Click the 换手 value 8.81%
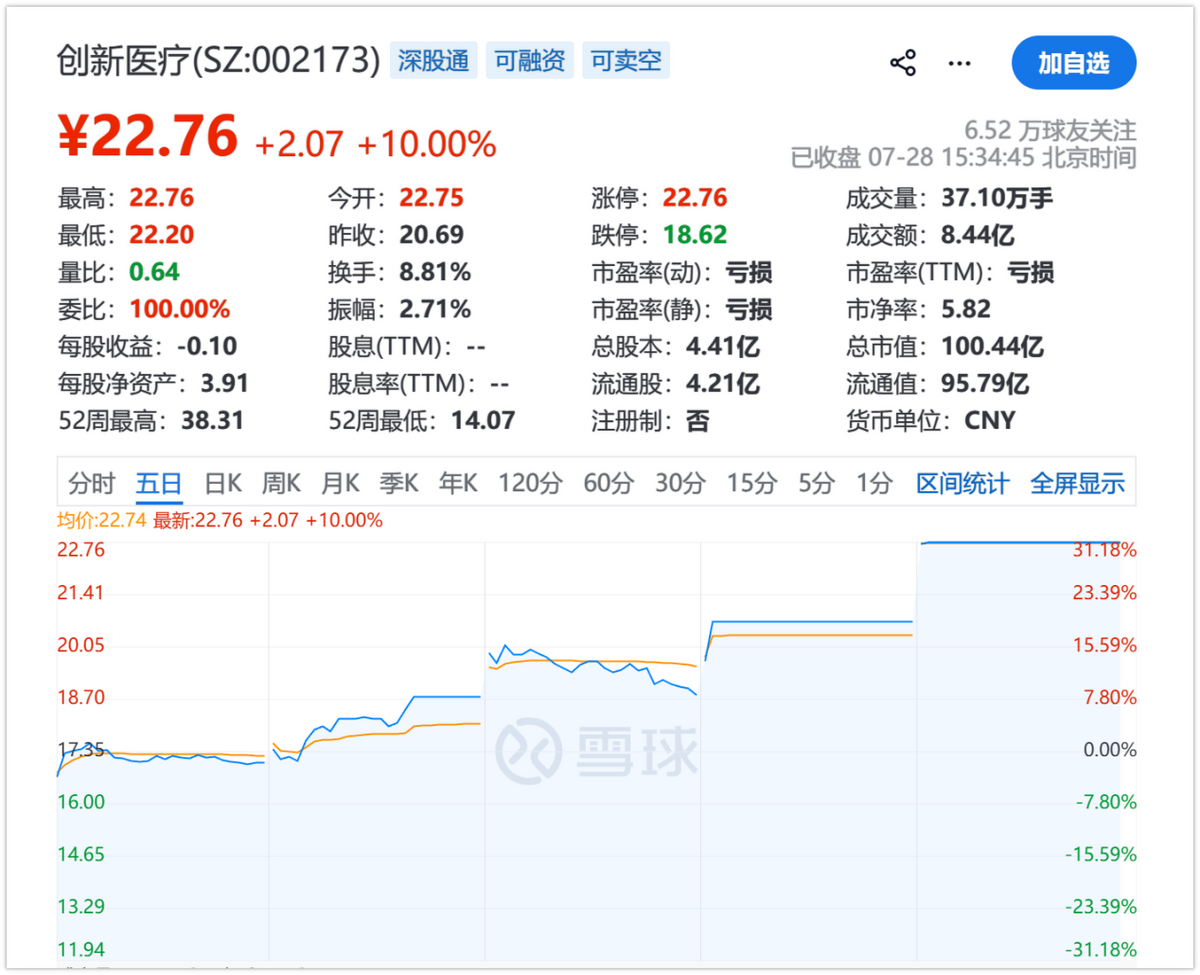The width and height of the screenshot is (1200, 975). tap(436, 272)
